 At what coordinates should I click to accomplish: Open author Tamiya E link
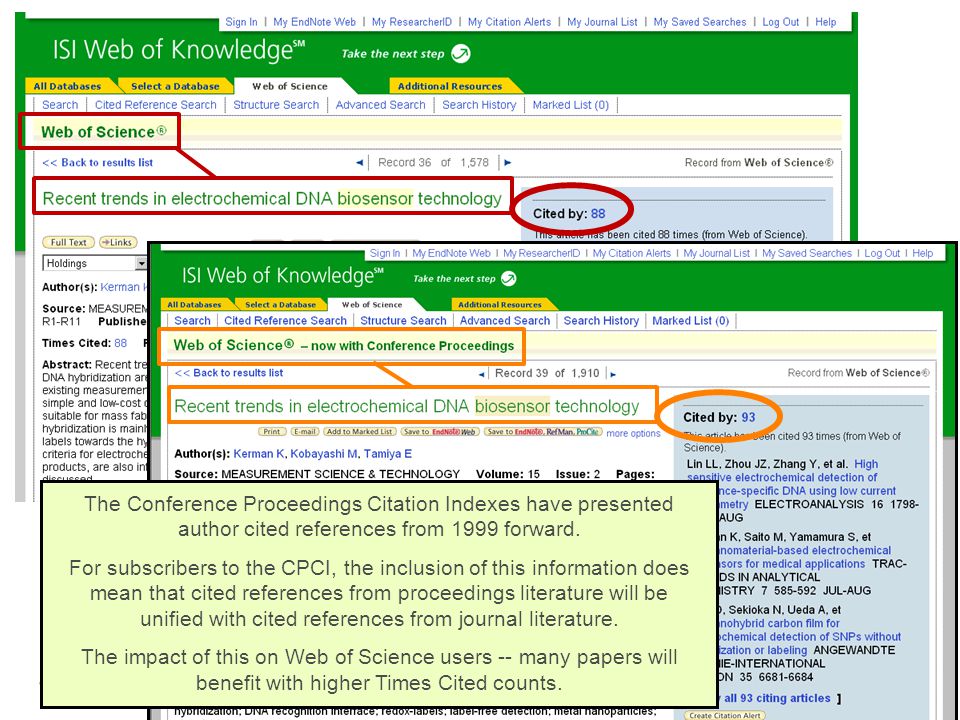pyautogui.click(x=388, y=454)
